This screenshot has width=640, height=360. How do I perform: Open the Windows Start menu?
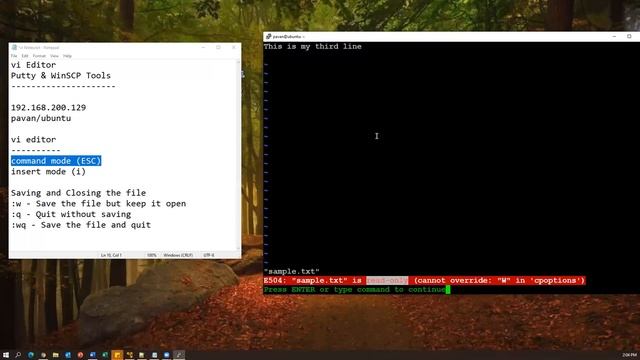click(6, 355)
